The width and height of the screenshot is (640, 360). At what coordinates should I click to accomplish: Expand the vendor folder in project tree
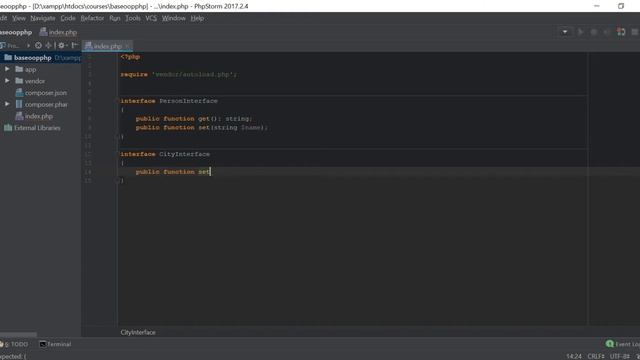point(7,81)
